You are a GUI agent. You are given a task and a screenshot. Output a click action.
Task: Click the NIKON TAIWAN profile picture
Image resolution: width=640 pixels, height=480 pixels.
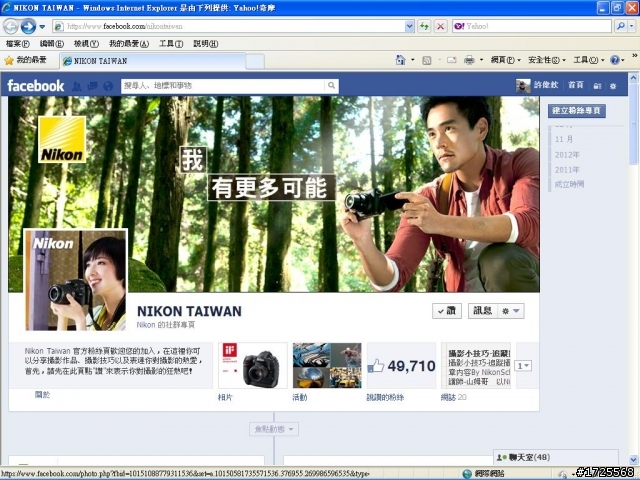(x=76, y=280)
